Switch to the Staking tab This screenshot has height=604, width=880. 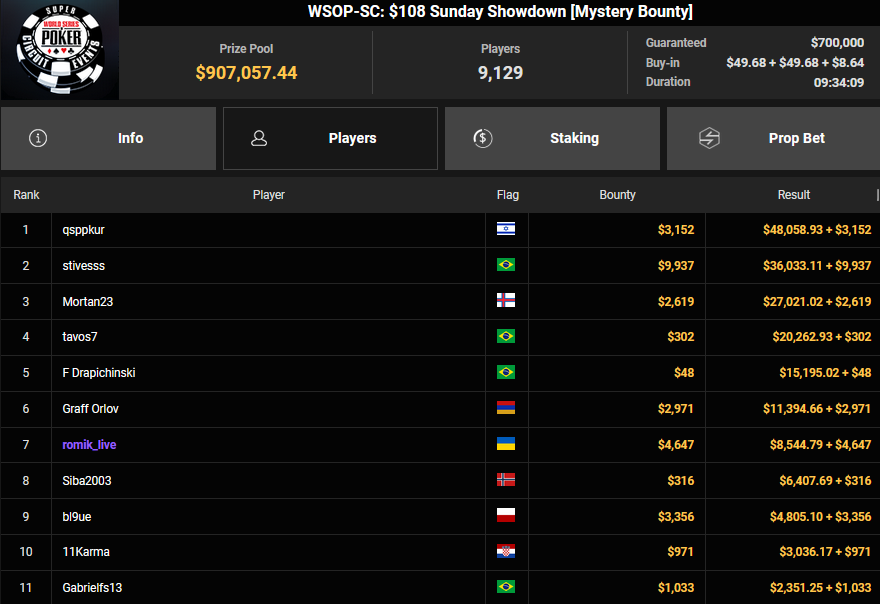pos(552,138)
